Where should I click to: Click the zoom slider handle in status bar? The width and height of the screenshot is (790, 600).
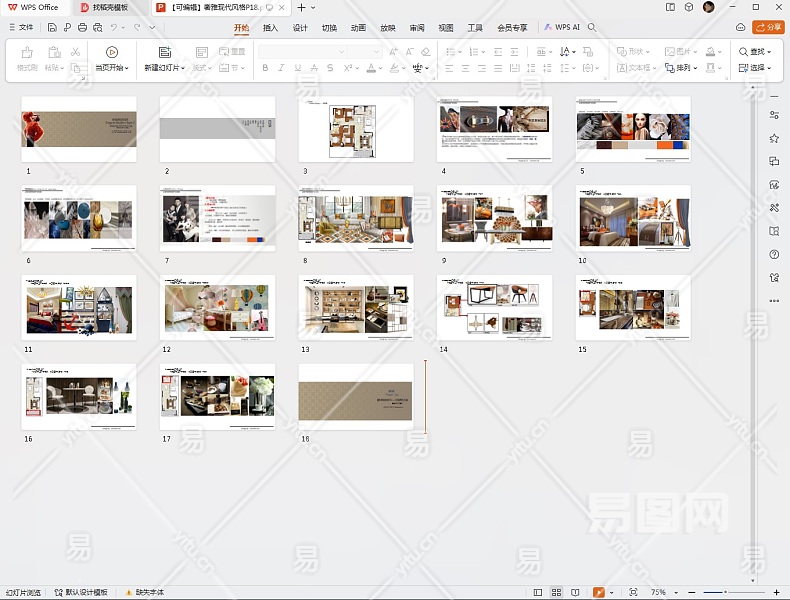[723, 593]
